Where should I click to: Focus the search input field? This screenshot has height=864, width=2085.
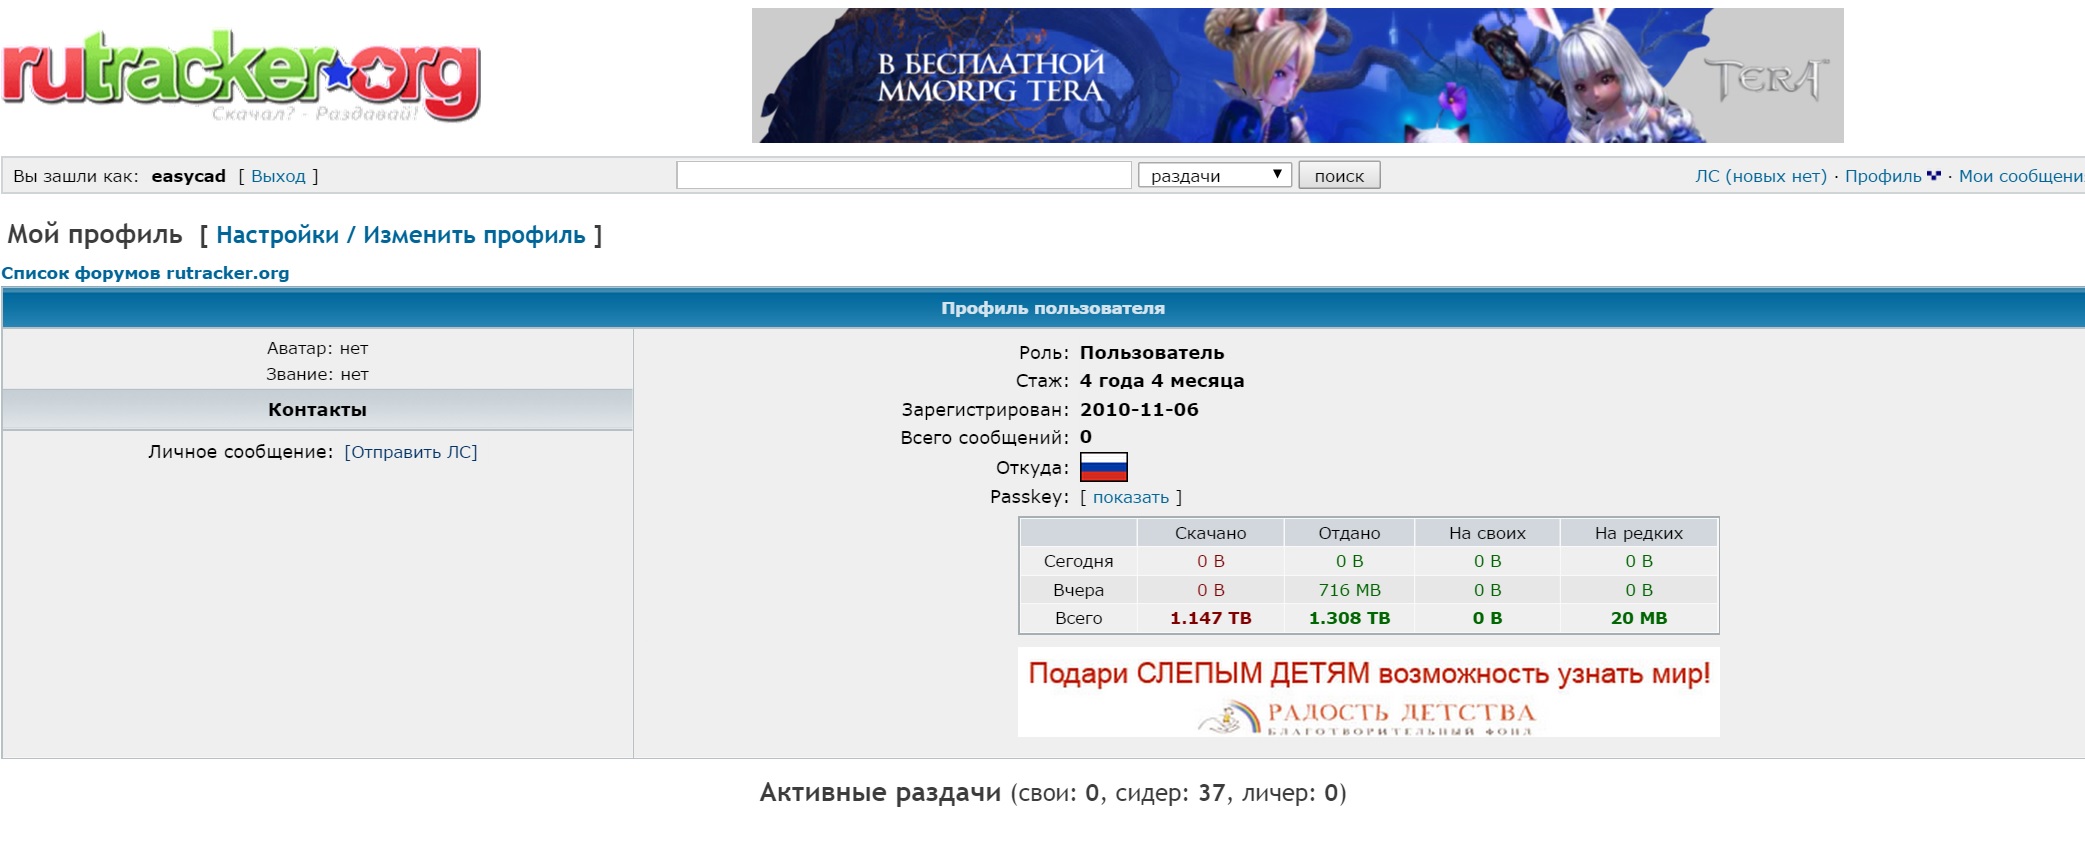tap(904, 176)
